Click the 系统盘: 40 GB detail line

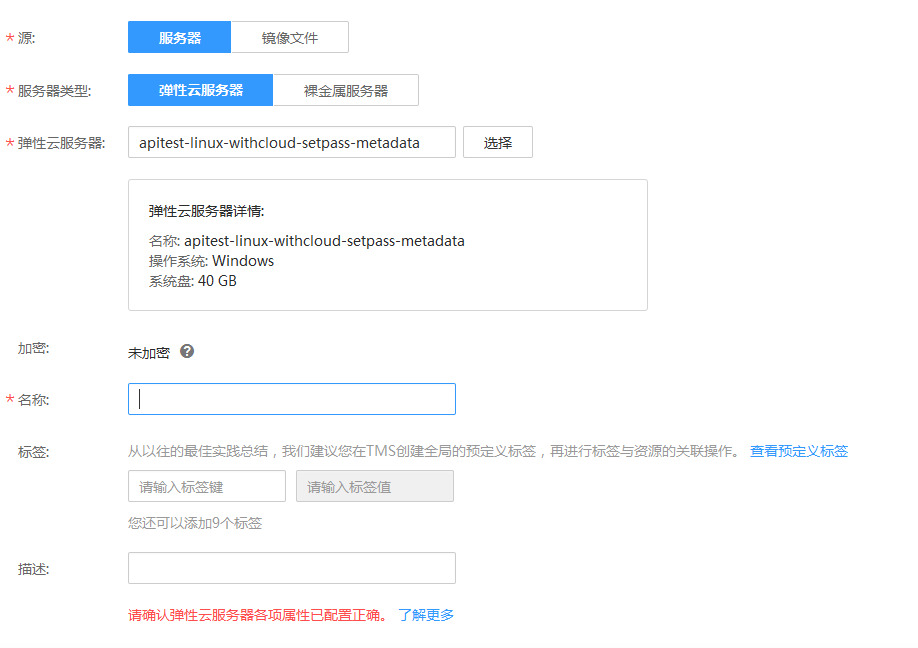click(x=193, y=281)
